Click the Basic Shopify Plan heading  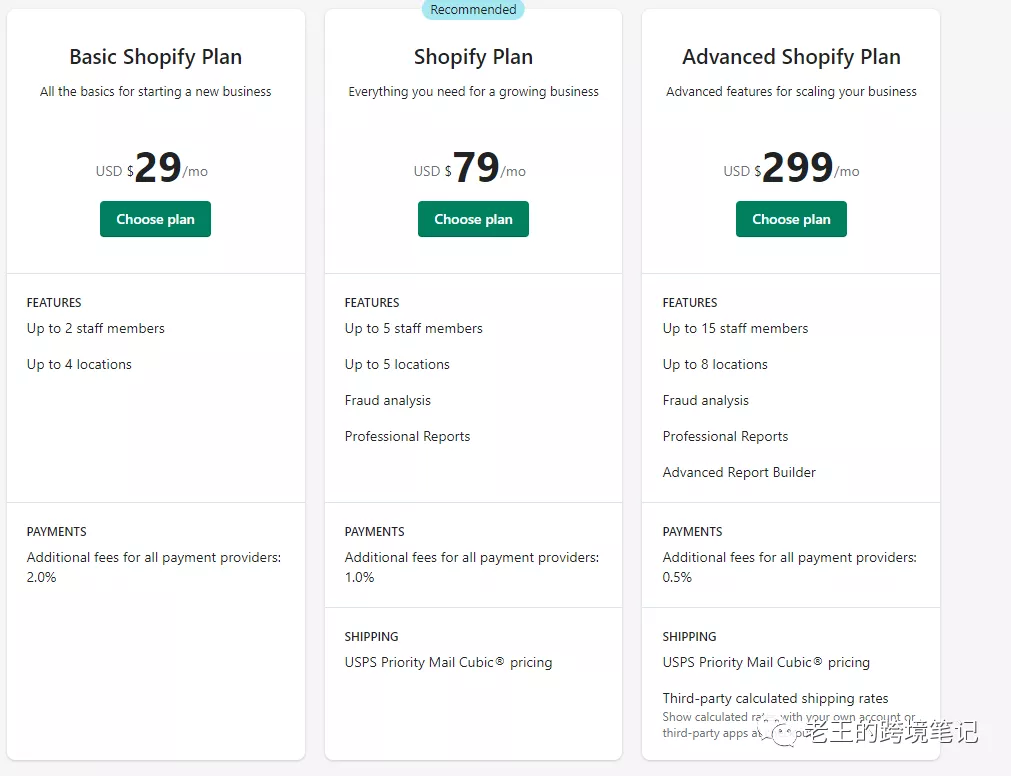(x=155, y=57)
